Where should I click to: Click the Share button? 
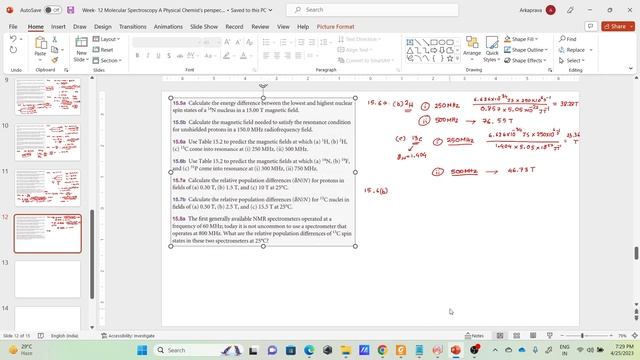pyautogui.click(x=618, y=27)
